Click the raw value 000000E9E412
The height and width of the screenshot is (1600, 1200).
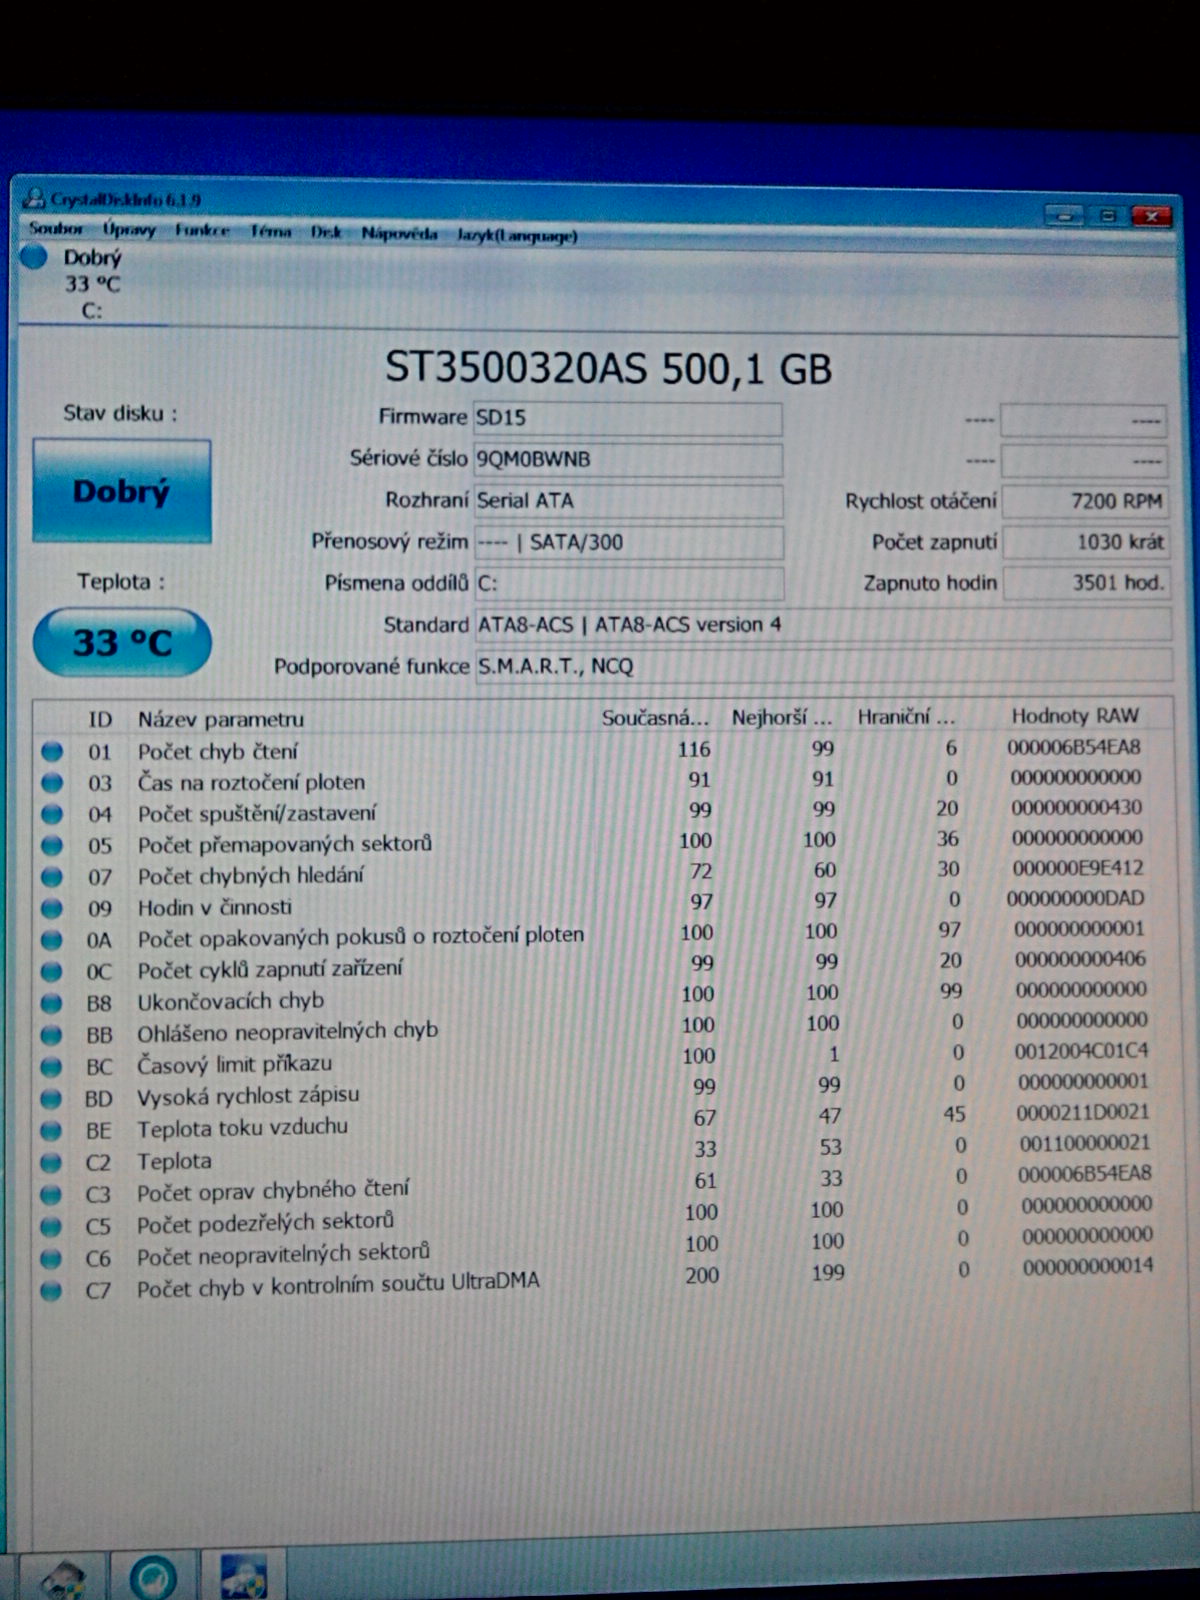pyautogui.click(x=1078, y=868)
